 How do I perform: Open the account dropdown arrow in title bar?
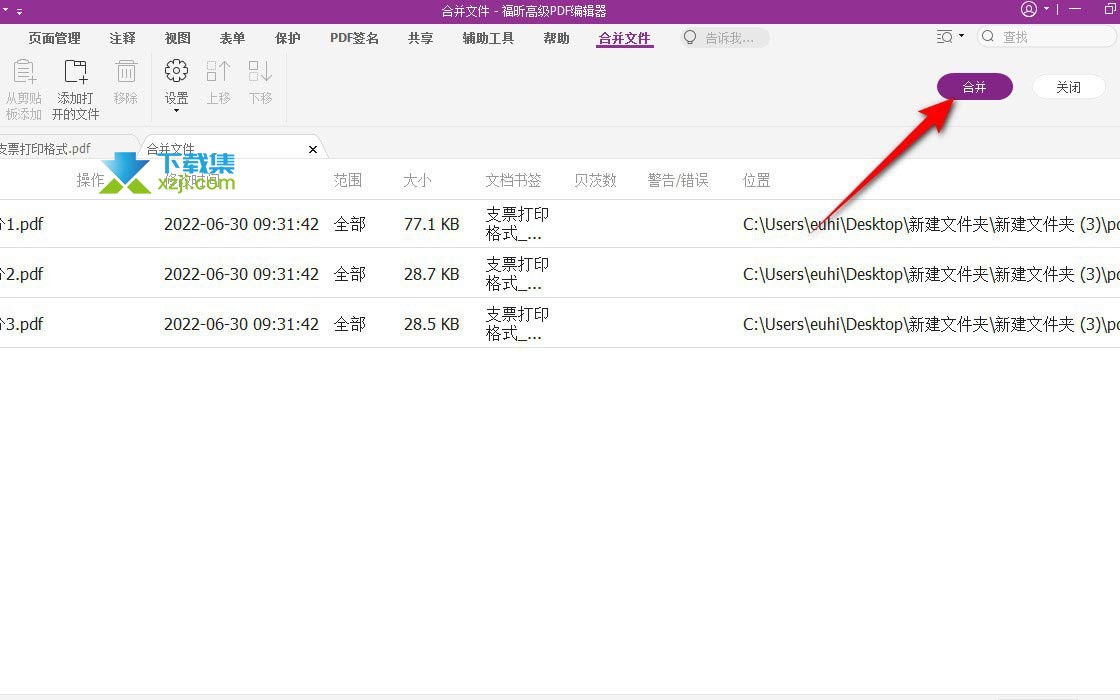tap(1046, 9)
